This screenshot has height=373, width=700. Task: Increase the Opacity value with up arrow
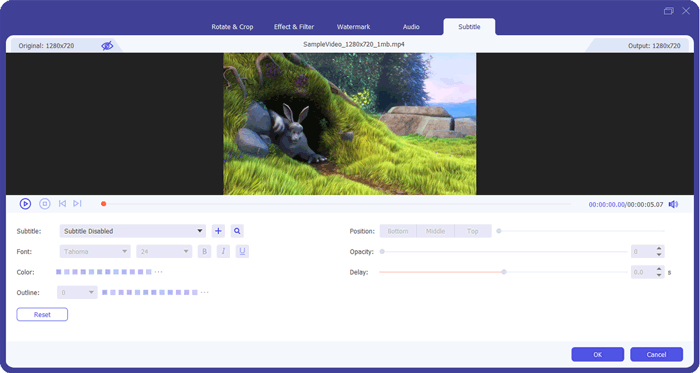click(659, 249)
